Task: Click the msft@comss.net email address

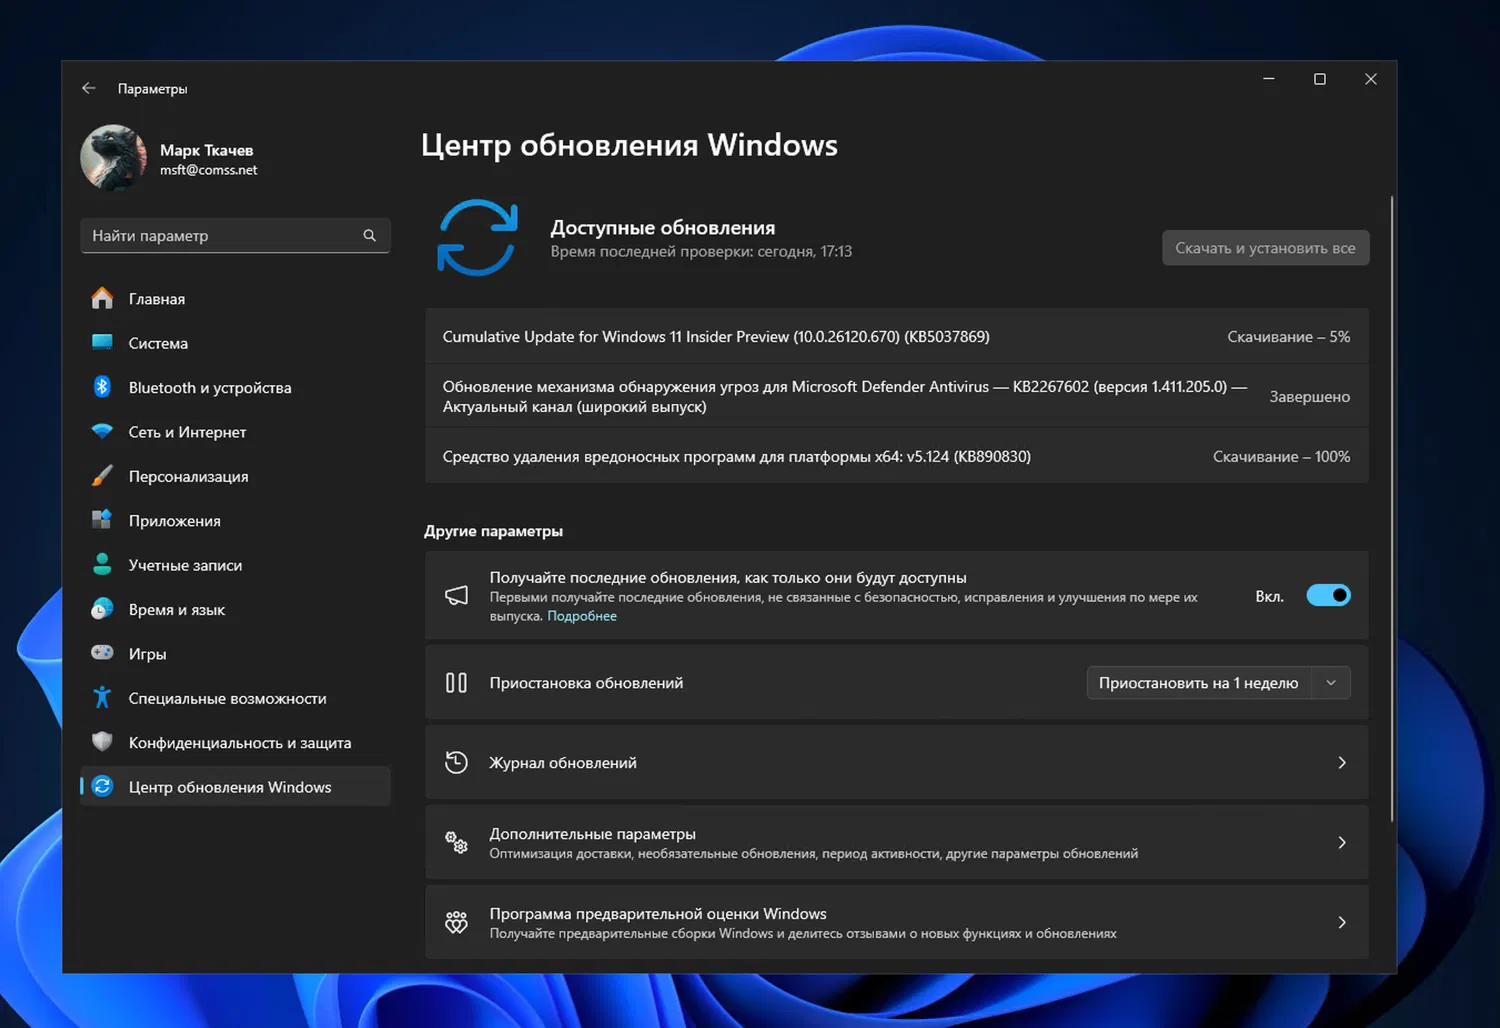Action: [x=209, y=170]
